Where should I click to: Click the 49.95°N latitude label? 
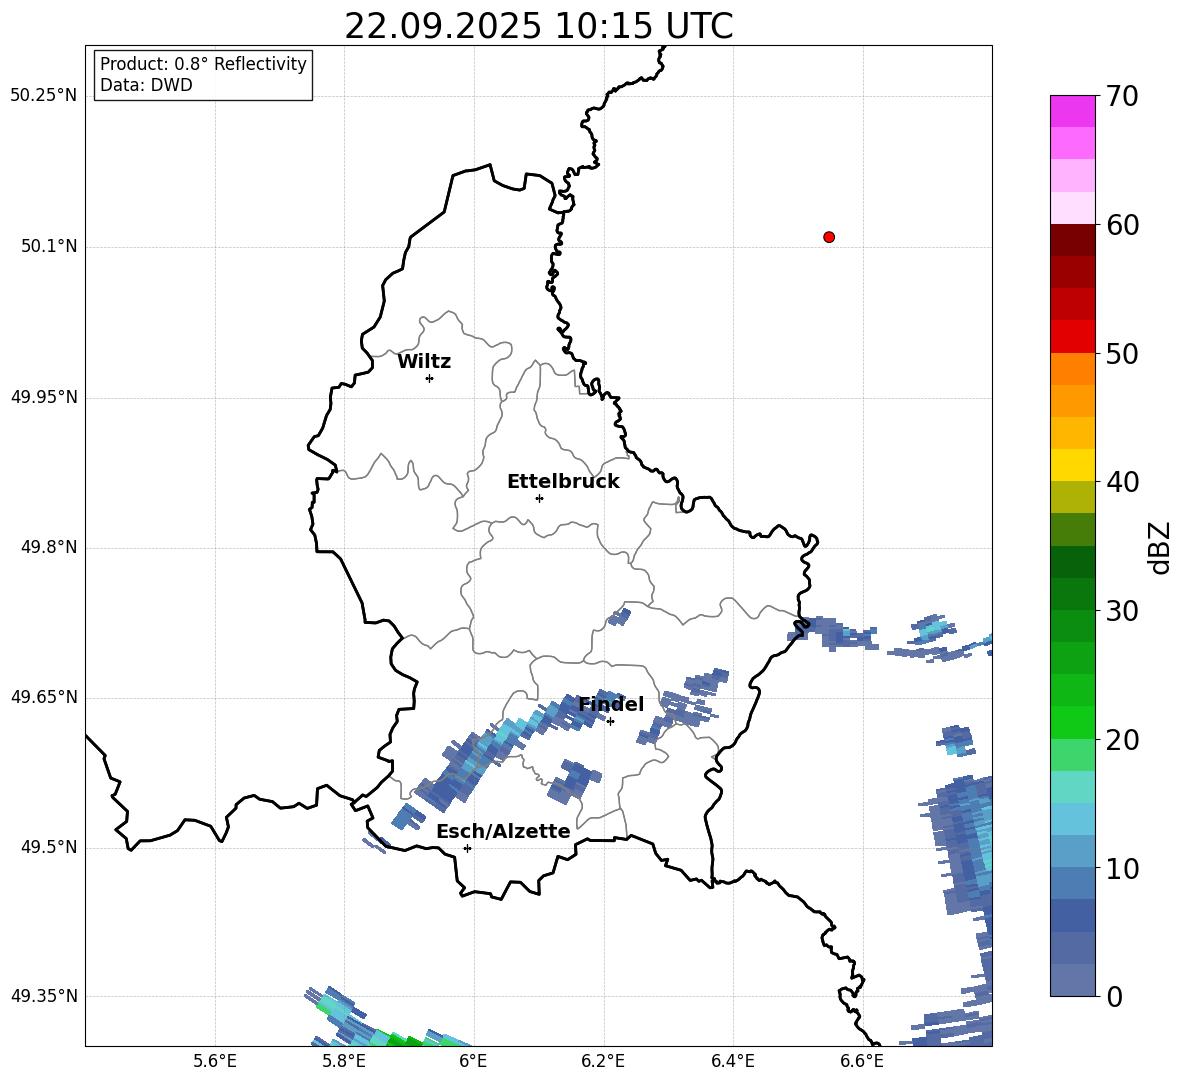coord(44,397)
